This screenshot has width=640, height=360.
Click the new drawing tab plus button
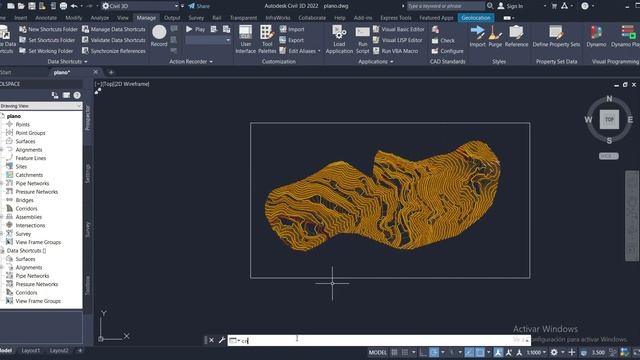click(111, 72)
